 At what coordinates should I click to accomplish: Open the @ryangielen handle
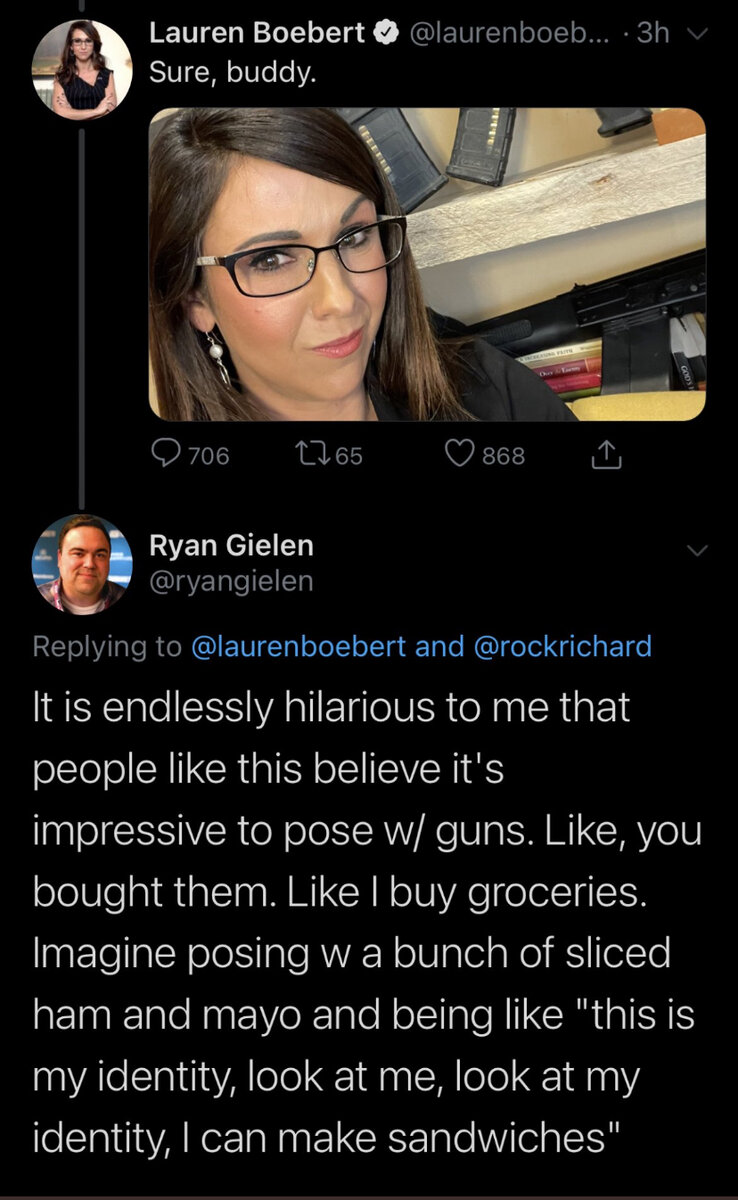point(231,580)
